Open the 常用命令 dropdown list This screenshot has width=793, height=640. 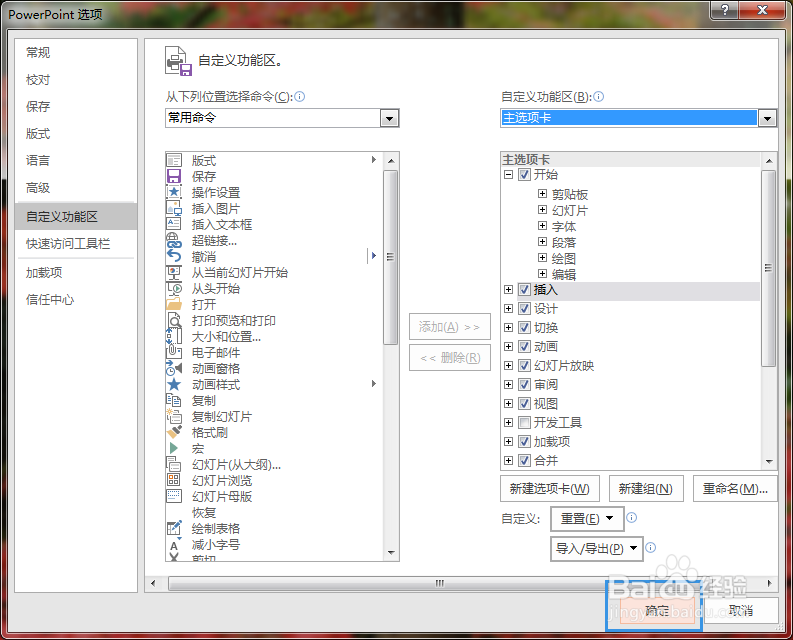tap(389, 118)
